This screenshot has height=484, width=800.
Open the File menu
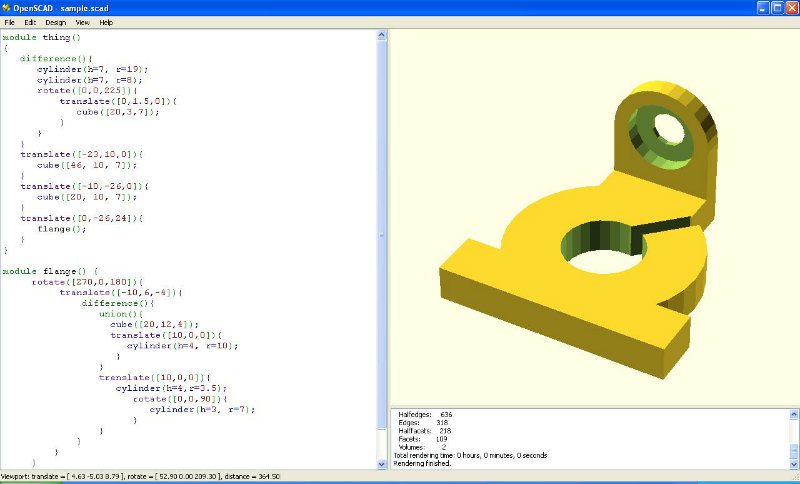(9, 22)
